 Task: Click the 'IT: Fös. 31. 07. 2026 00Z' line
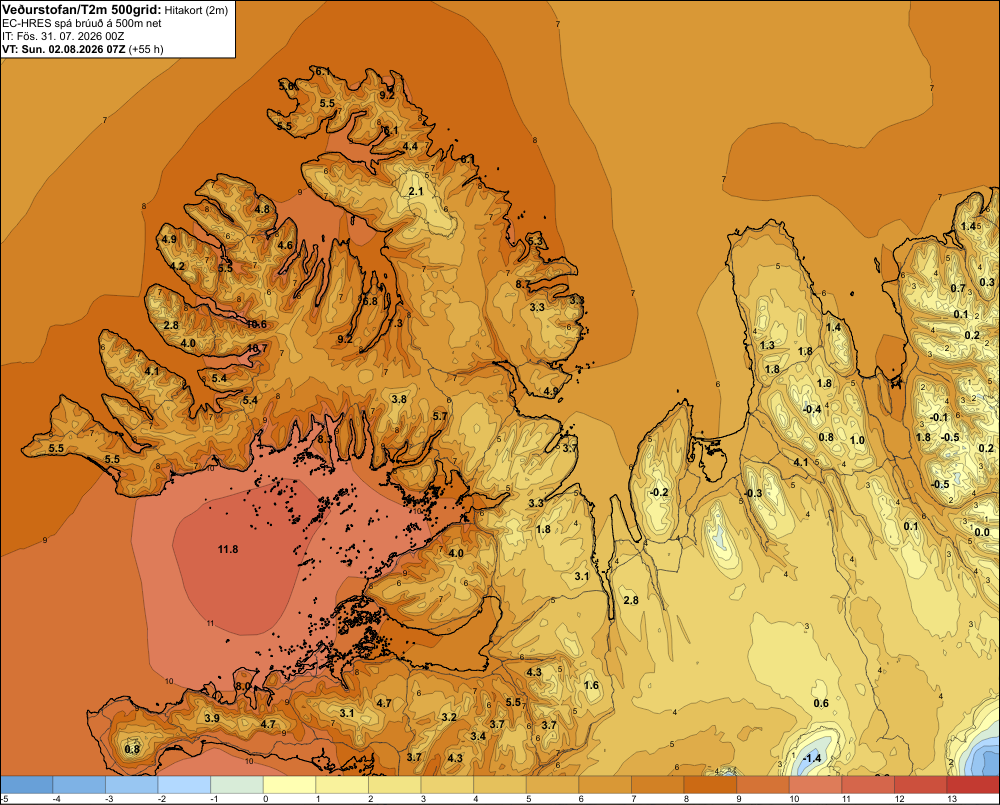click(63, 36)
